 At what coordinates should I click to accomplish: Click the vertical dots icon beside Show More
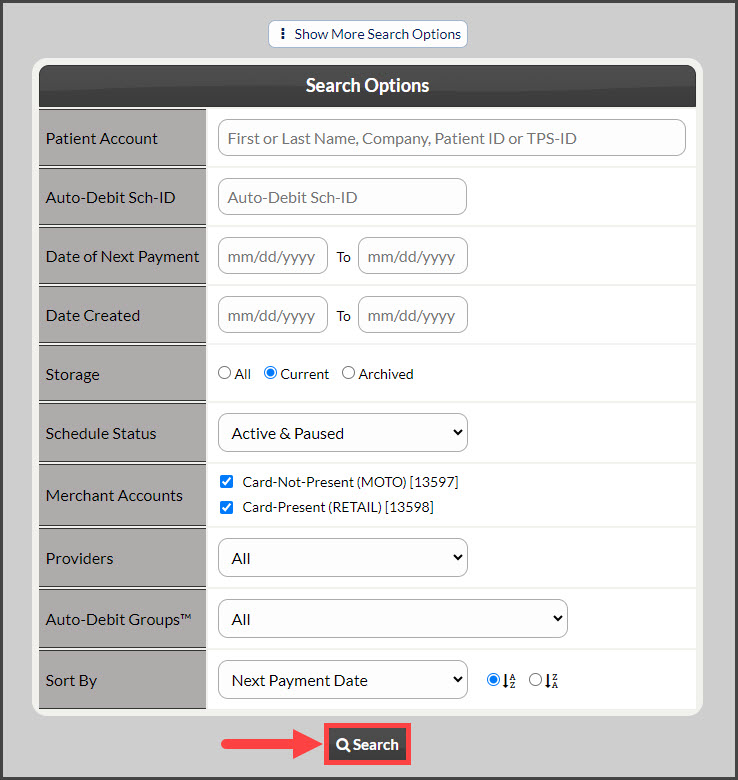pyautogui.click(x=282, y=34)
